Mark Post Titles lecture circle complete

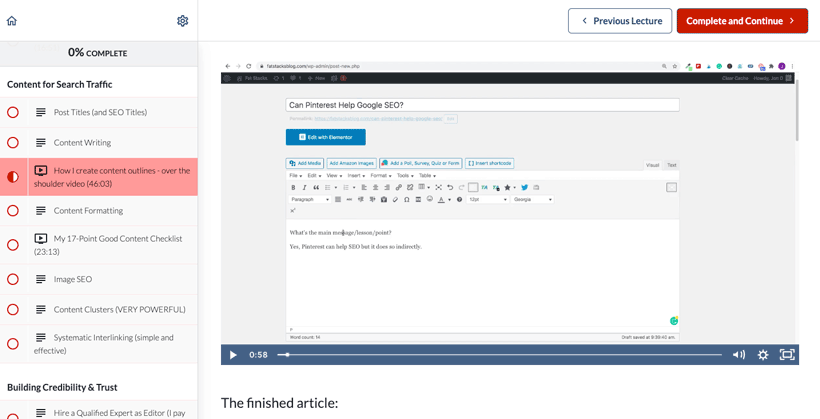pos(13,113)
